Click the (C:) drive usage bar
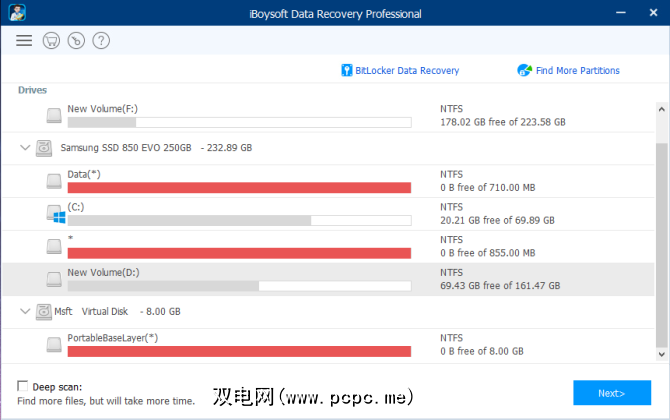The width and height of the screenshot is (670, 420). [x=239, y=220]
